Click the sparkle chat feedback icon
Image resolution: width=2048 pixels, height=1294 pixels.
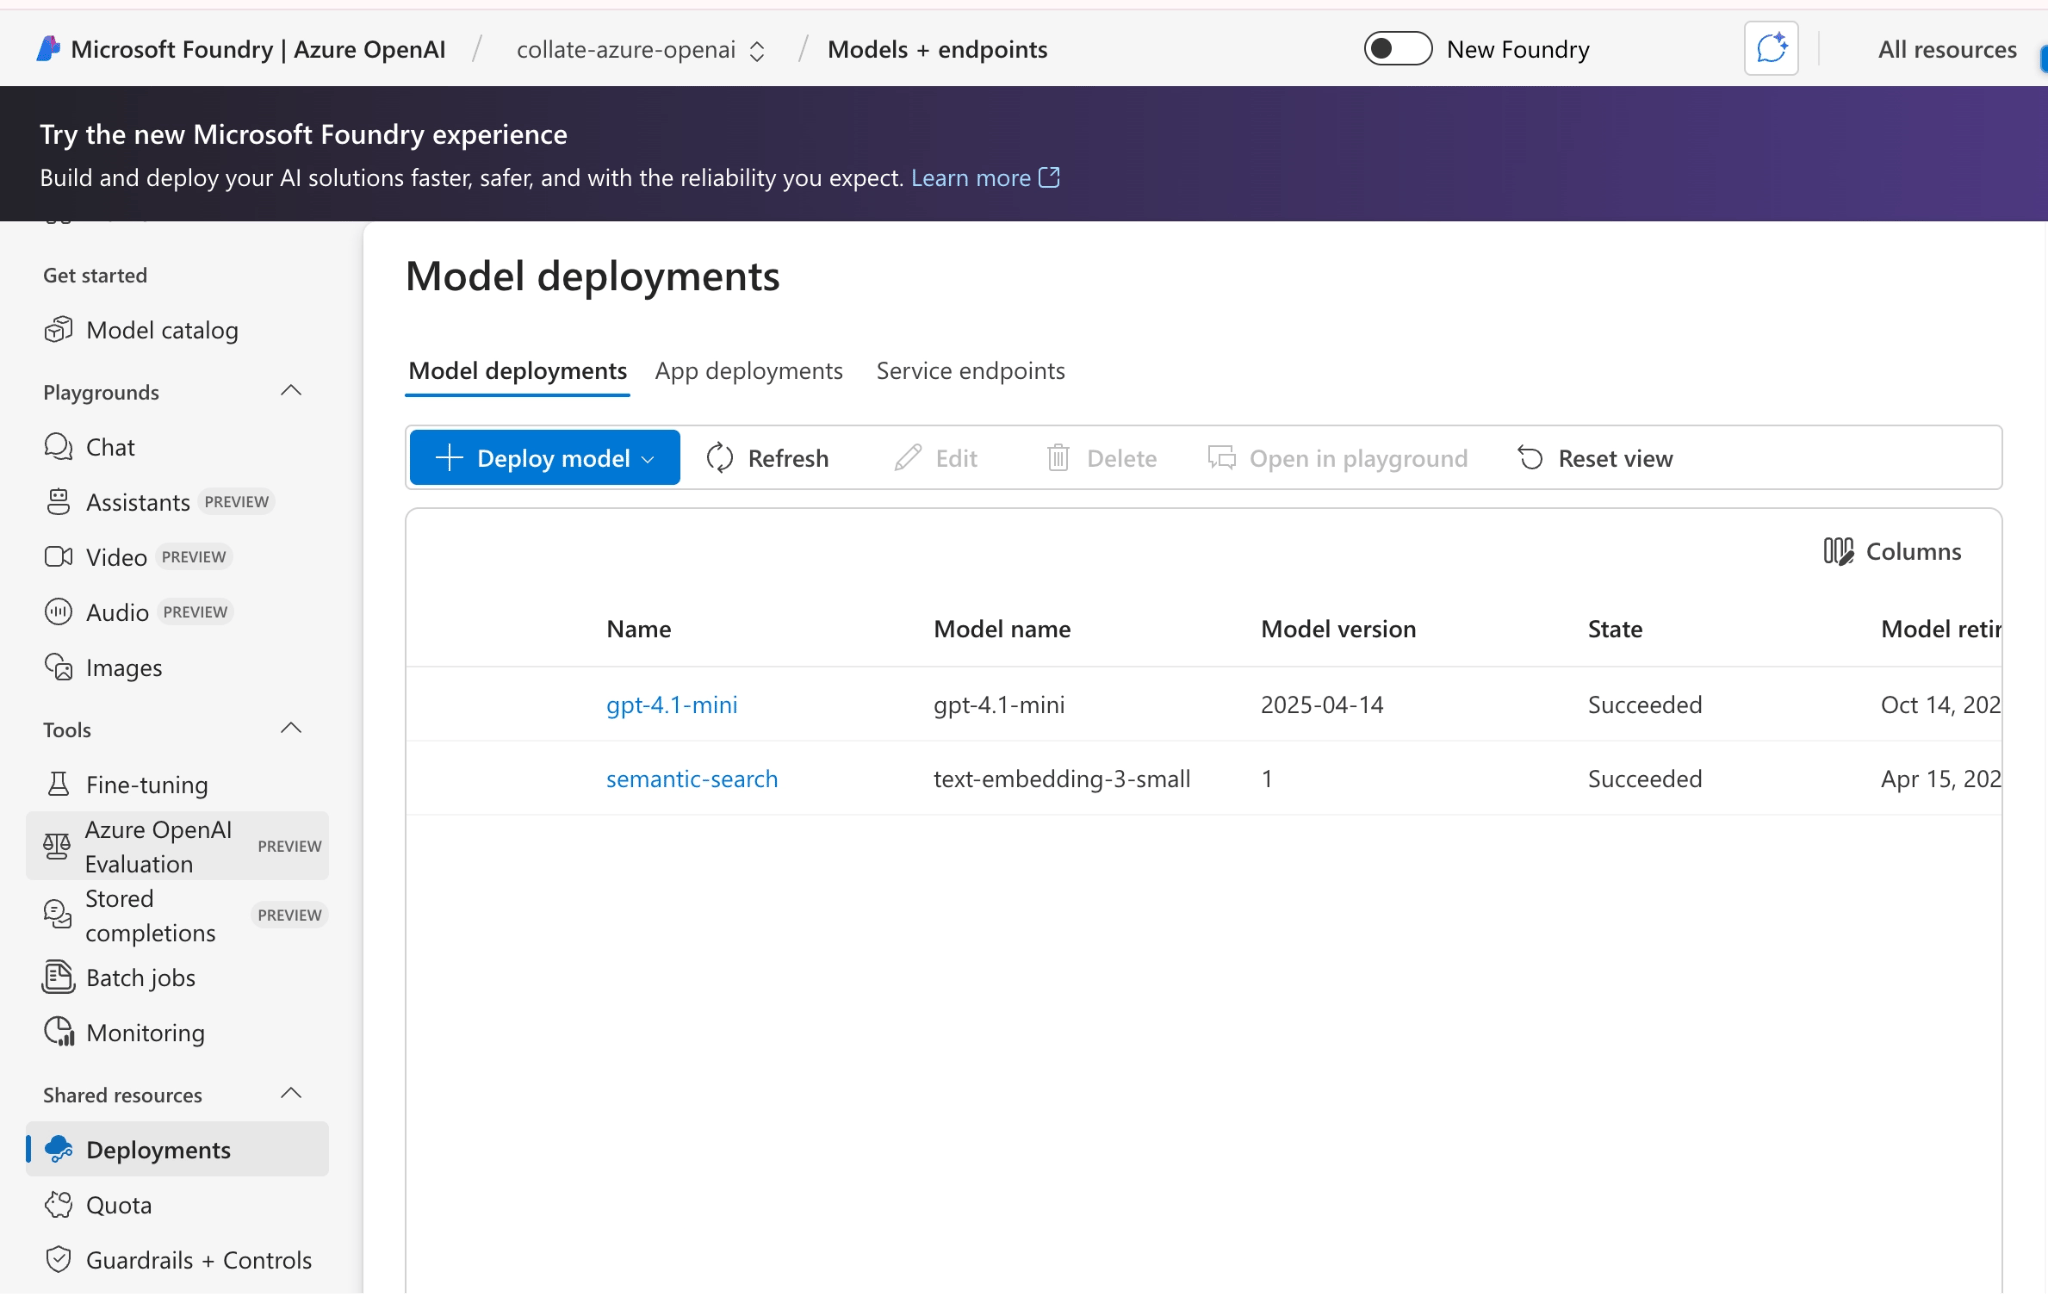[1771, 48]
